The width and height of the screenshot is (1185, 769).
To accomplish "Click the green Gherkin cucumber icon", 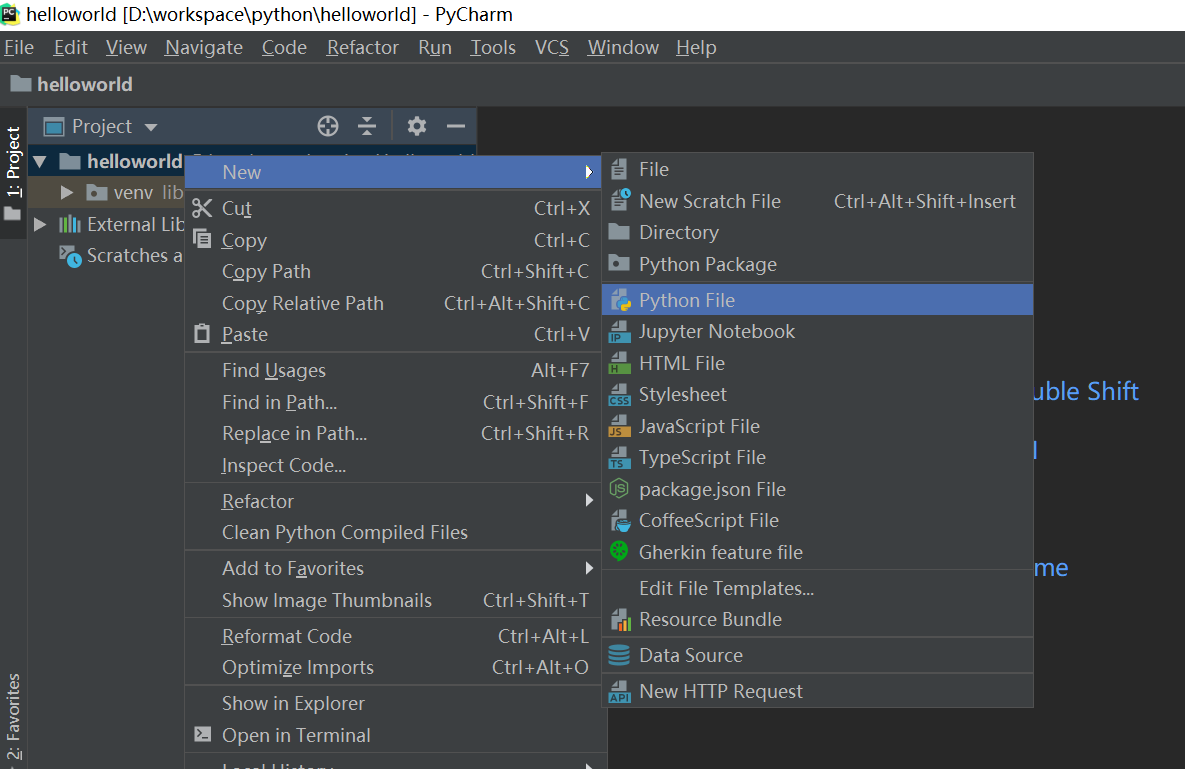I will coord(619,551).
